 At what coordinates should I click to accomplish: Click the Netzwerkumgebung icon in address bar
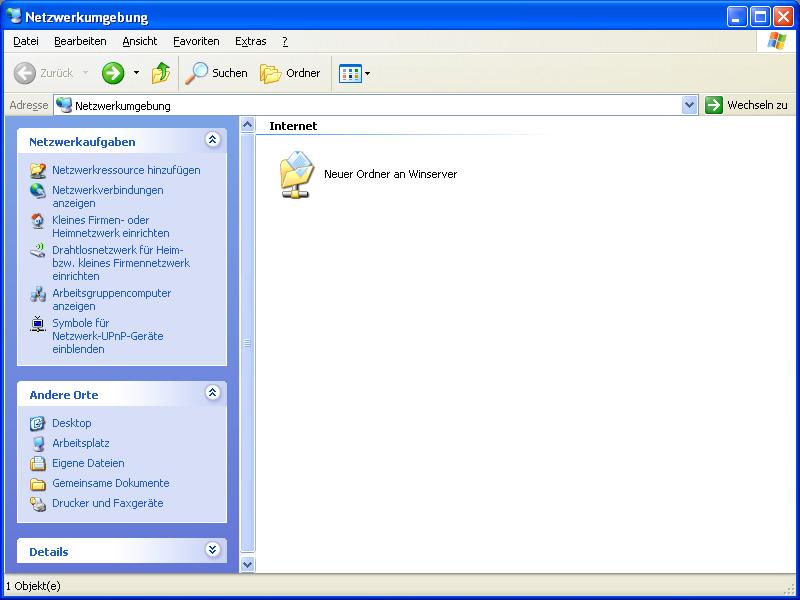point(64,105)
